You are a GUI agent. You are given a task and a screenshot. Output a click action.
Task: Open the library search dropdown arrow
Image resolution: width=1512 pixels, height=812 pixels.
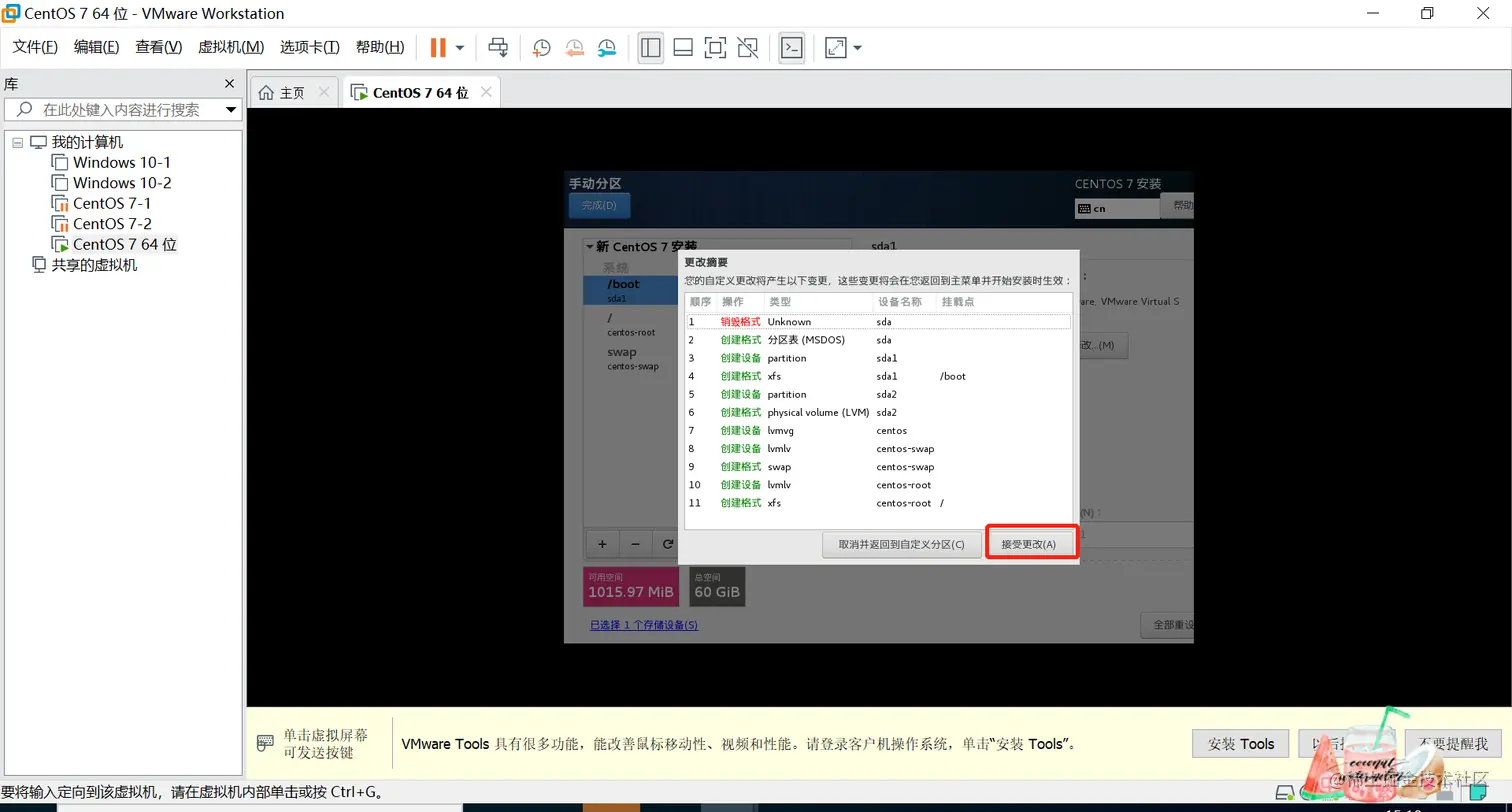(x=231, y=110)
